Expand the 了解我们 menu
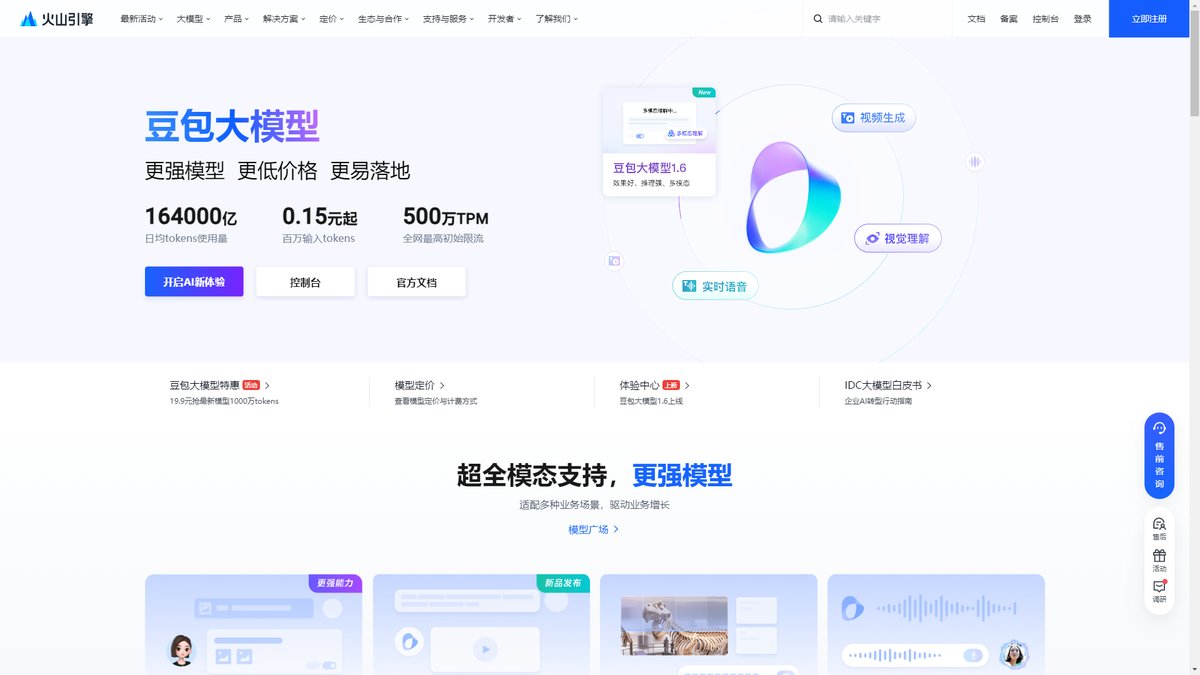The image size is (1200, 675). (556, 19)
